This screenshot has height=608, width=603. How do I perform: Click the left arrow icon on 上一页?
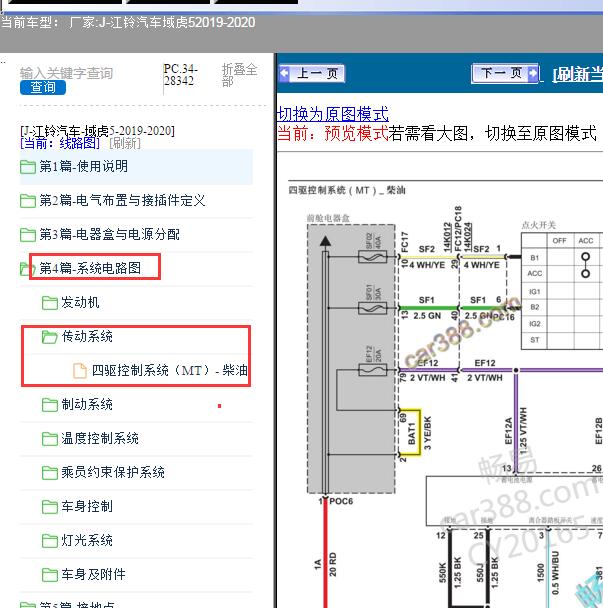pos(284,73)
